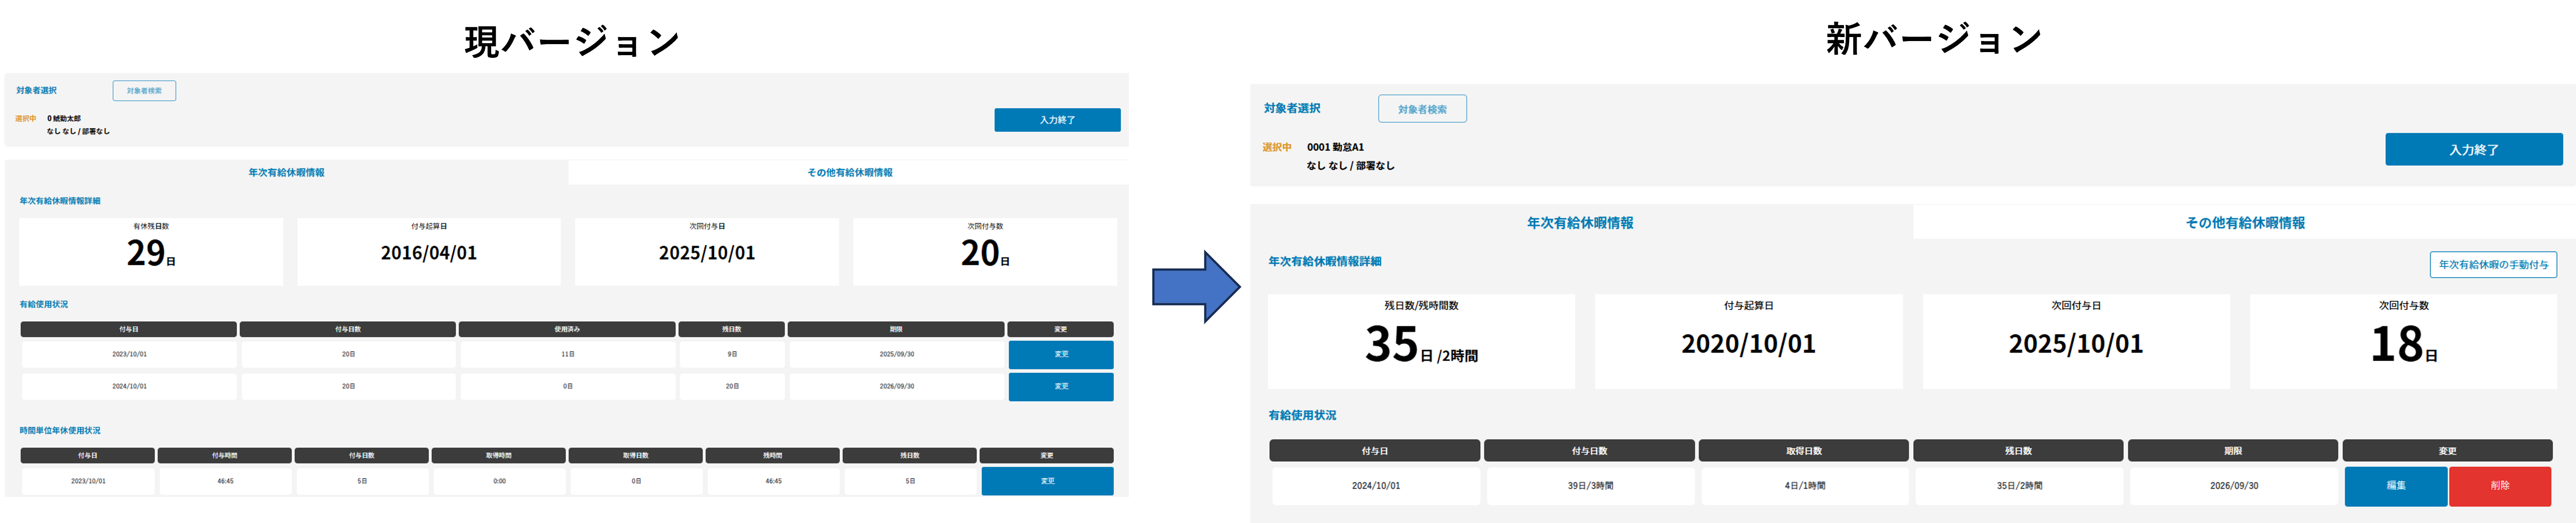Click the 付与起算日 2016/04/01 card
The height and width of the screenshot is (523, 2576).
428,252
